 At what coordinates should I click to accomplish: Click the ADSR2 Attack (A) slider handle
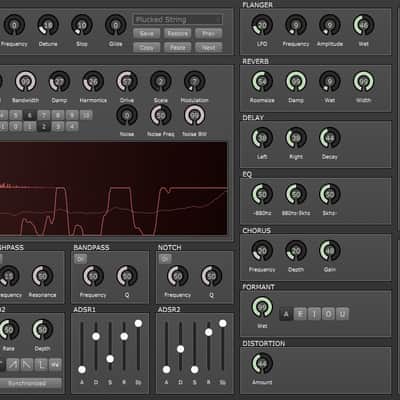pyautogui.click(x=166, y=369)
